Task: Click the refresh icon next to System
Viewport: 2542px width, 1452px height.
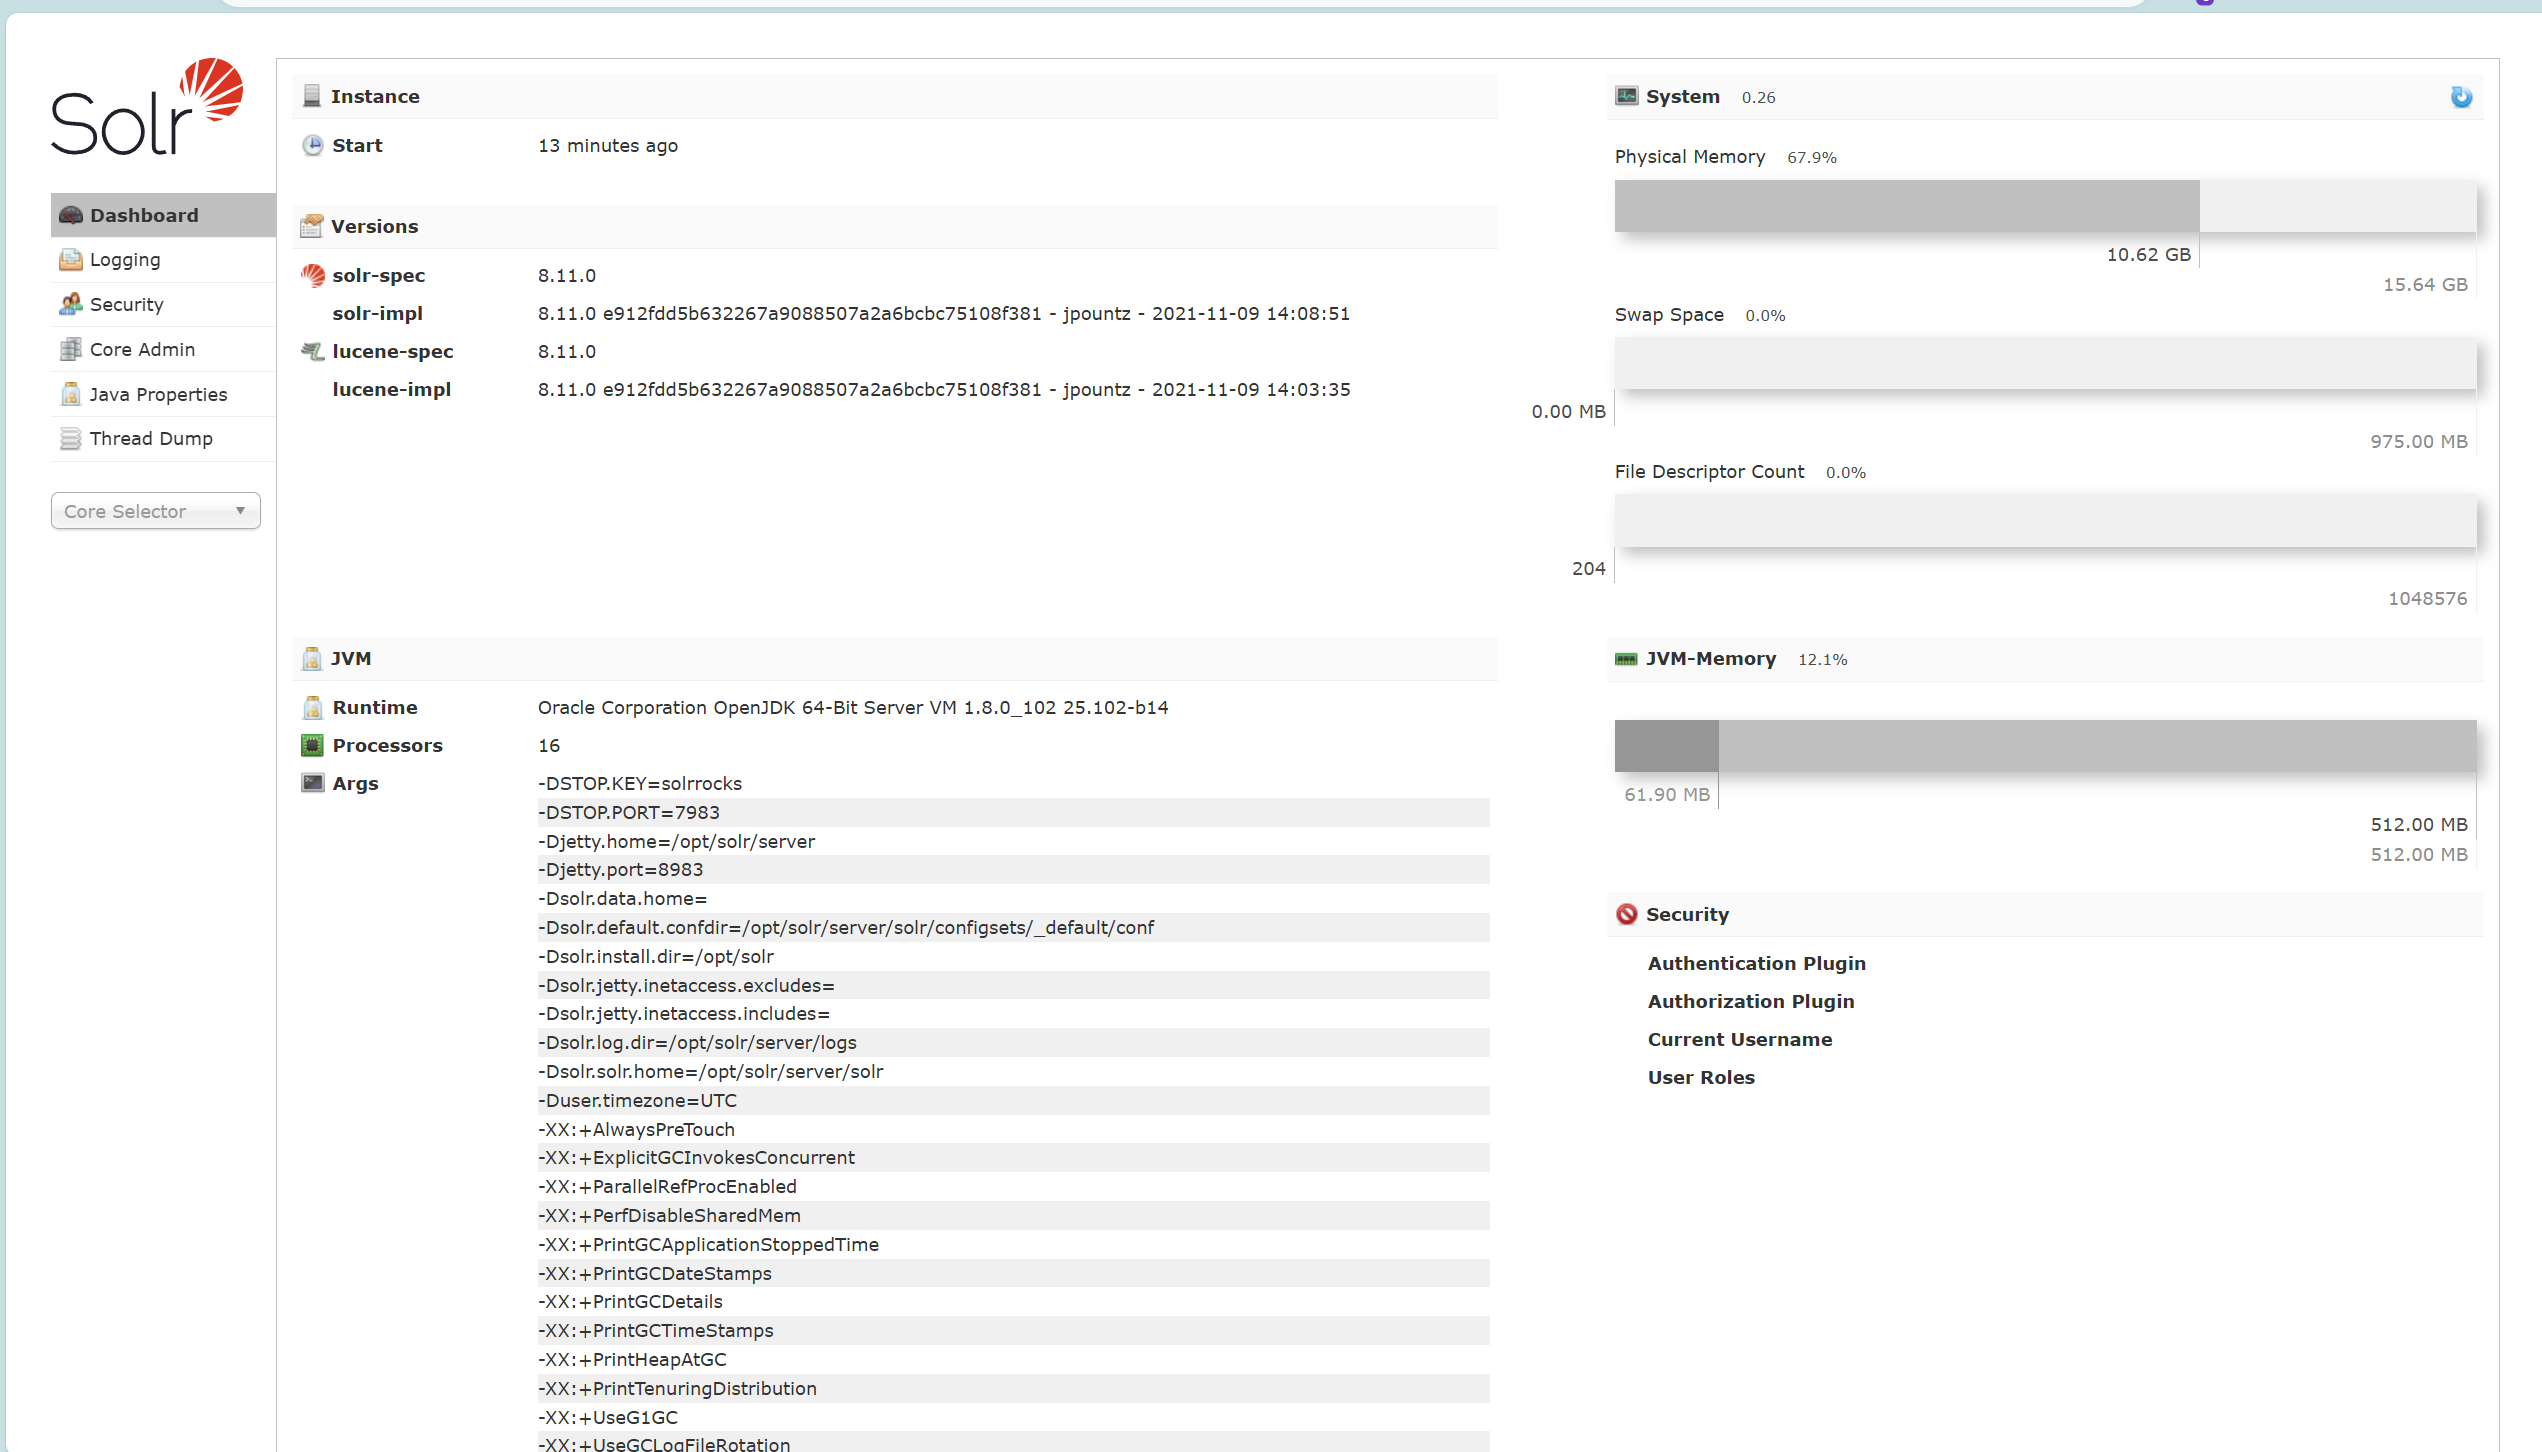Action: click(x=2460, y=96)
